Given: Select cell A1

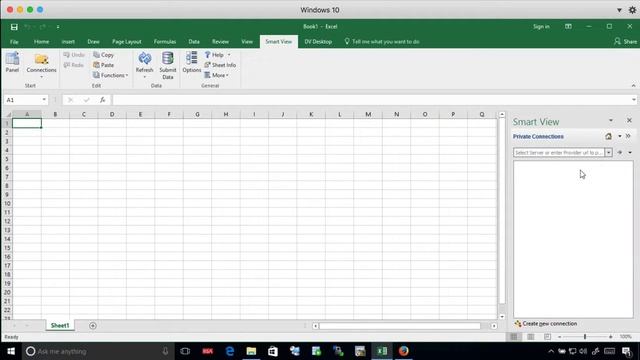Looking at the screenshot, I should click(x=27, y=123).
